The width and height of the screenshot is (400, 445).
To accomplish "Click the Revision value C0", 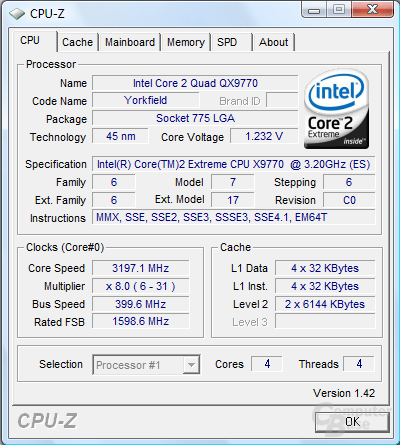I will coord(349,200).
